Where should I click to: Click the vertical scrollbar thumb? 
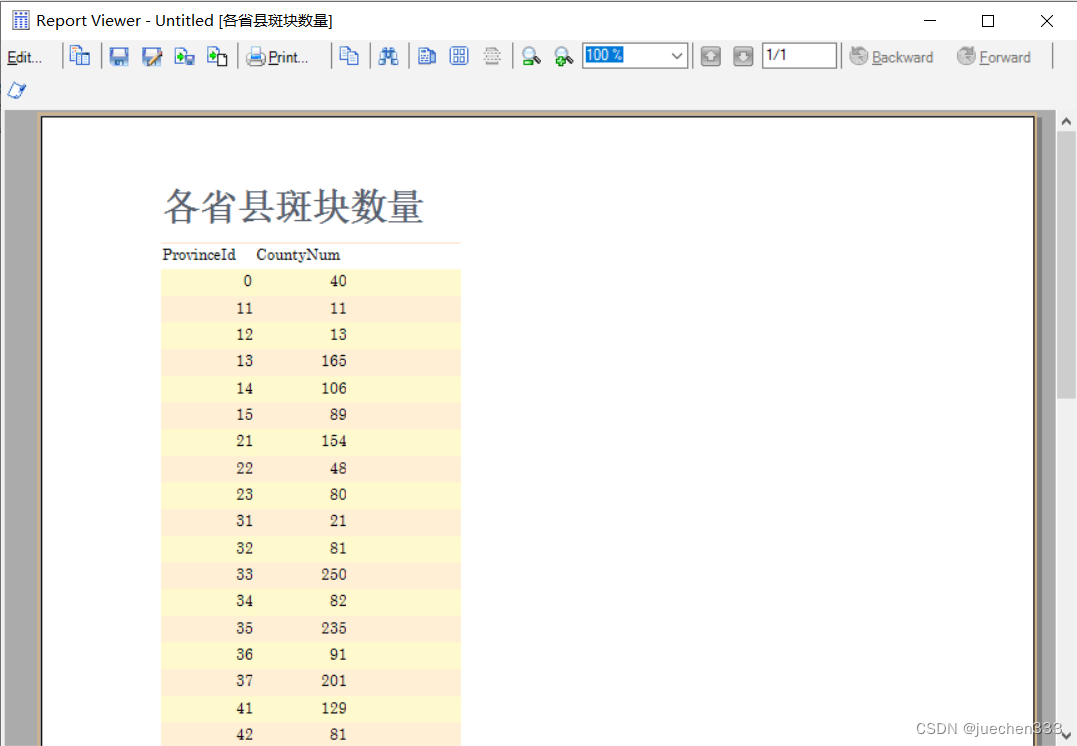click(1066, 264)
